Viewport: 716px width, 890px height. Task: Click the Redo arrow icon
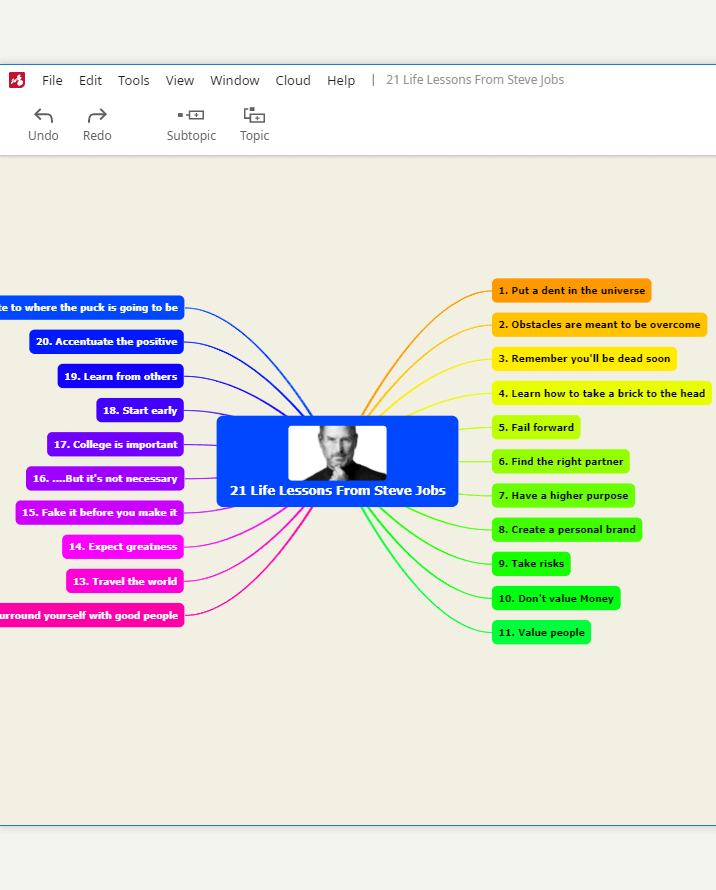pyautogui.click(x=97, y=115)
